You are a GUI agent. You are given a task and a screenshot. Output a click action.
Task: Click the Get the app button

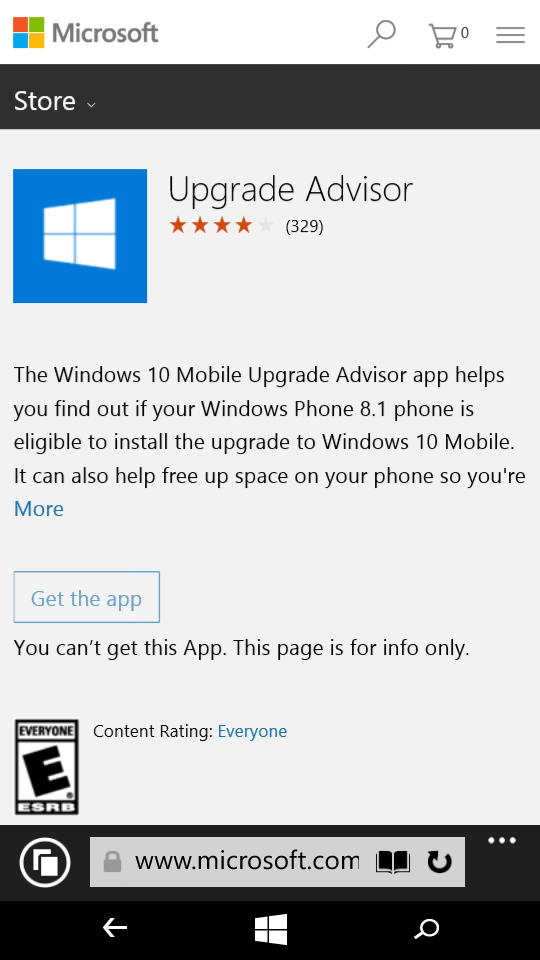tap(86, 597)
